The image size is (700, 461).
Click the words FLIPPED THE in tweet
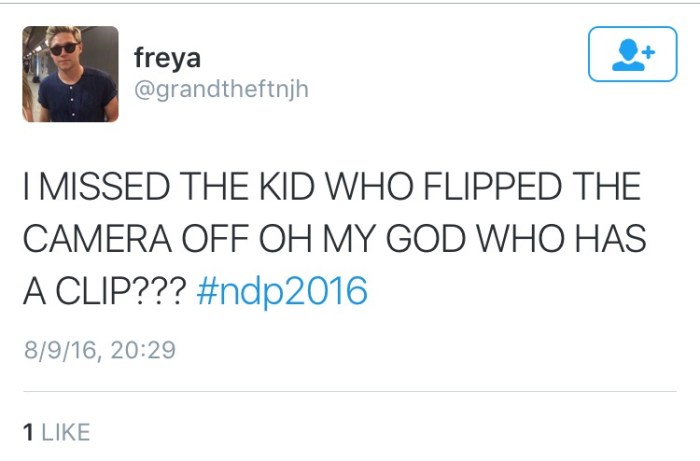click(532, 186)
